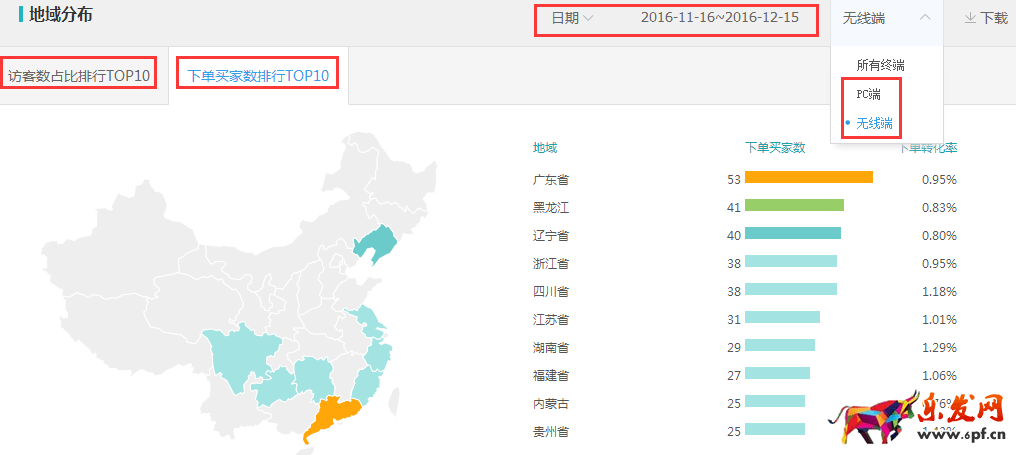Click buyer count 53 for 广东省
The height and width of the screenshot is (455, 1016).
pyautogui.click(x=734, y=180)
